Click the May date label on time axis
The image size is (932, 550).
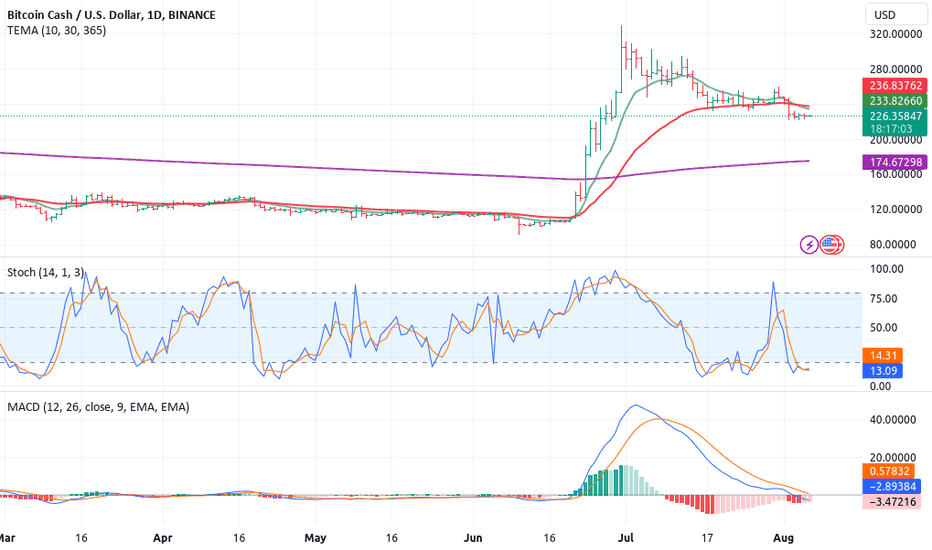pyautogui.click(x=315, y=538)
